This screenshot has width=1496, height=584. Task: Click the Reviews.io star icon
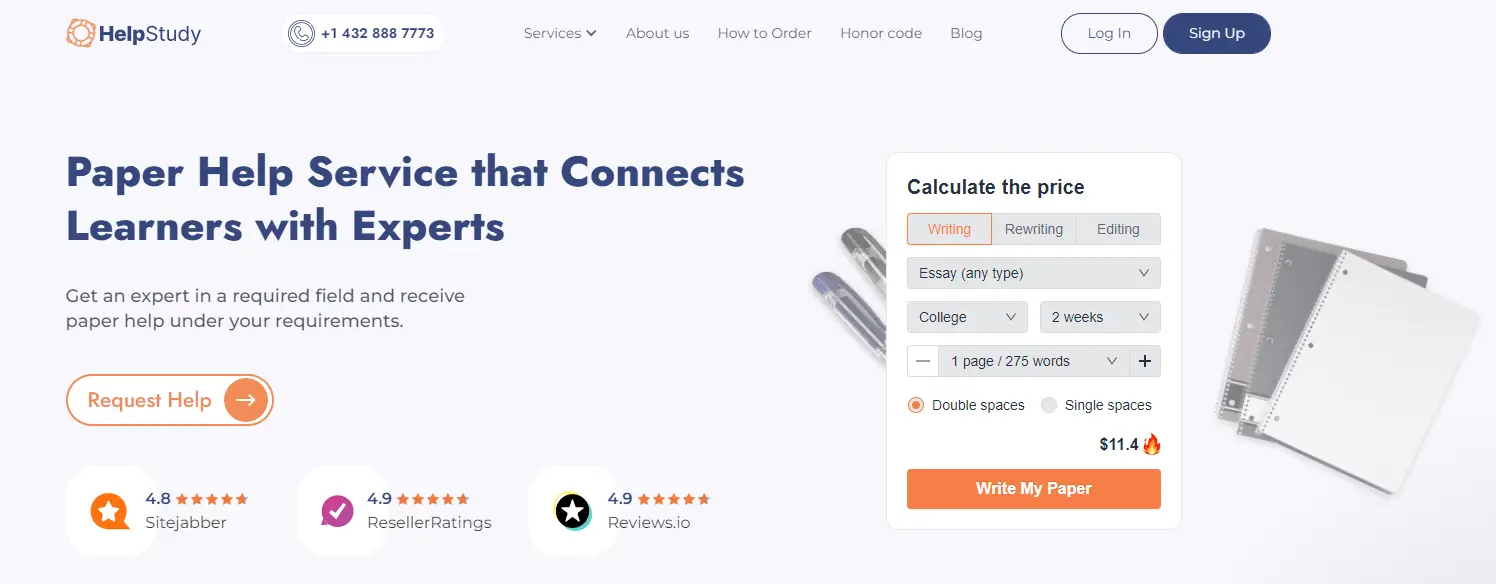(x=572, y=511)
